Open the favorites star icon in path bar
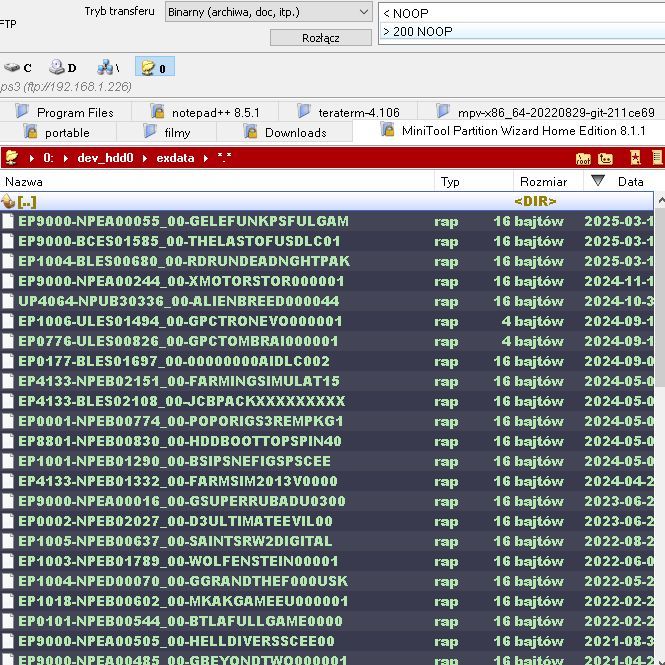Screen dimensions: 665x665 635,158
